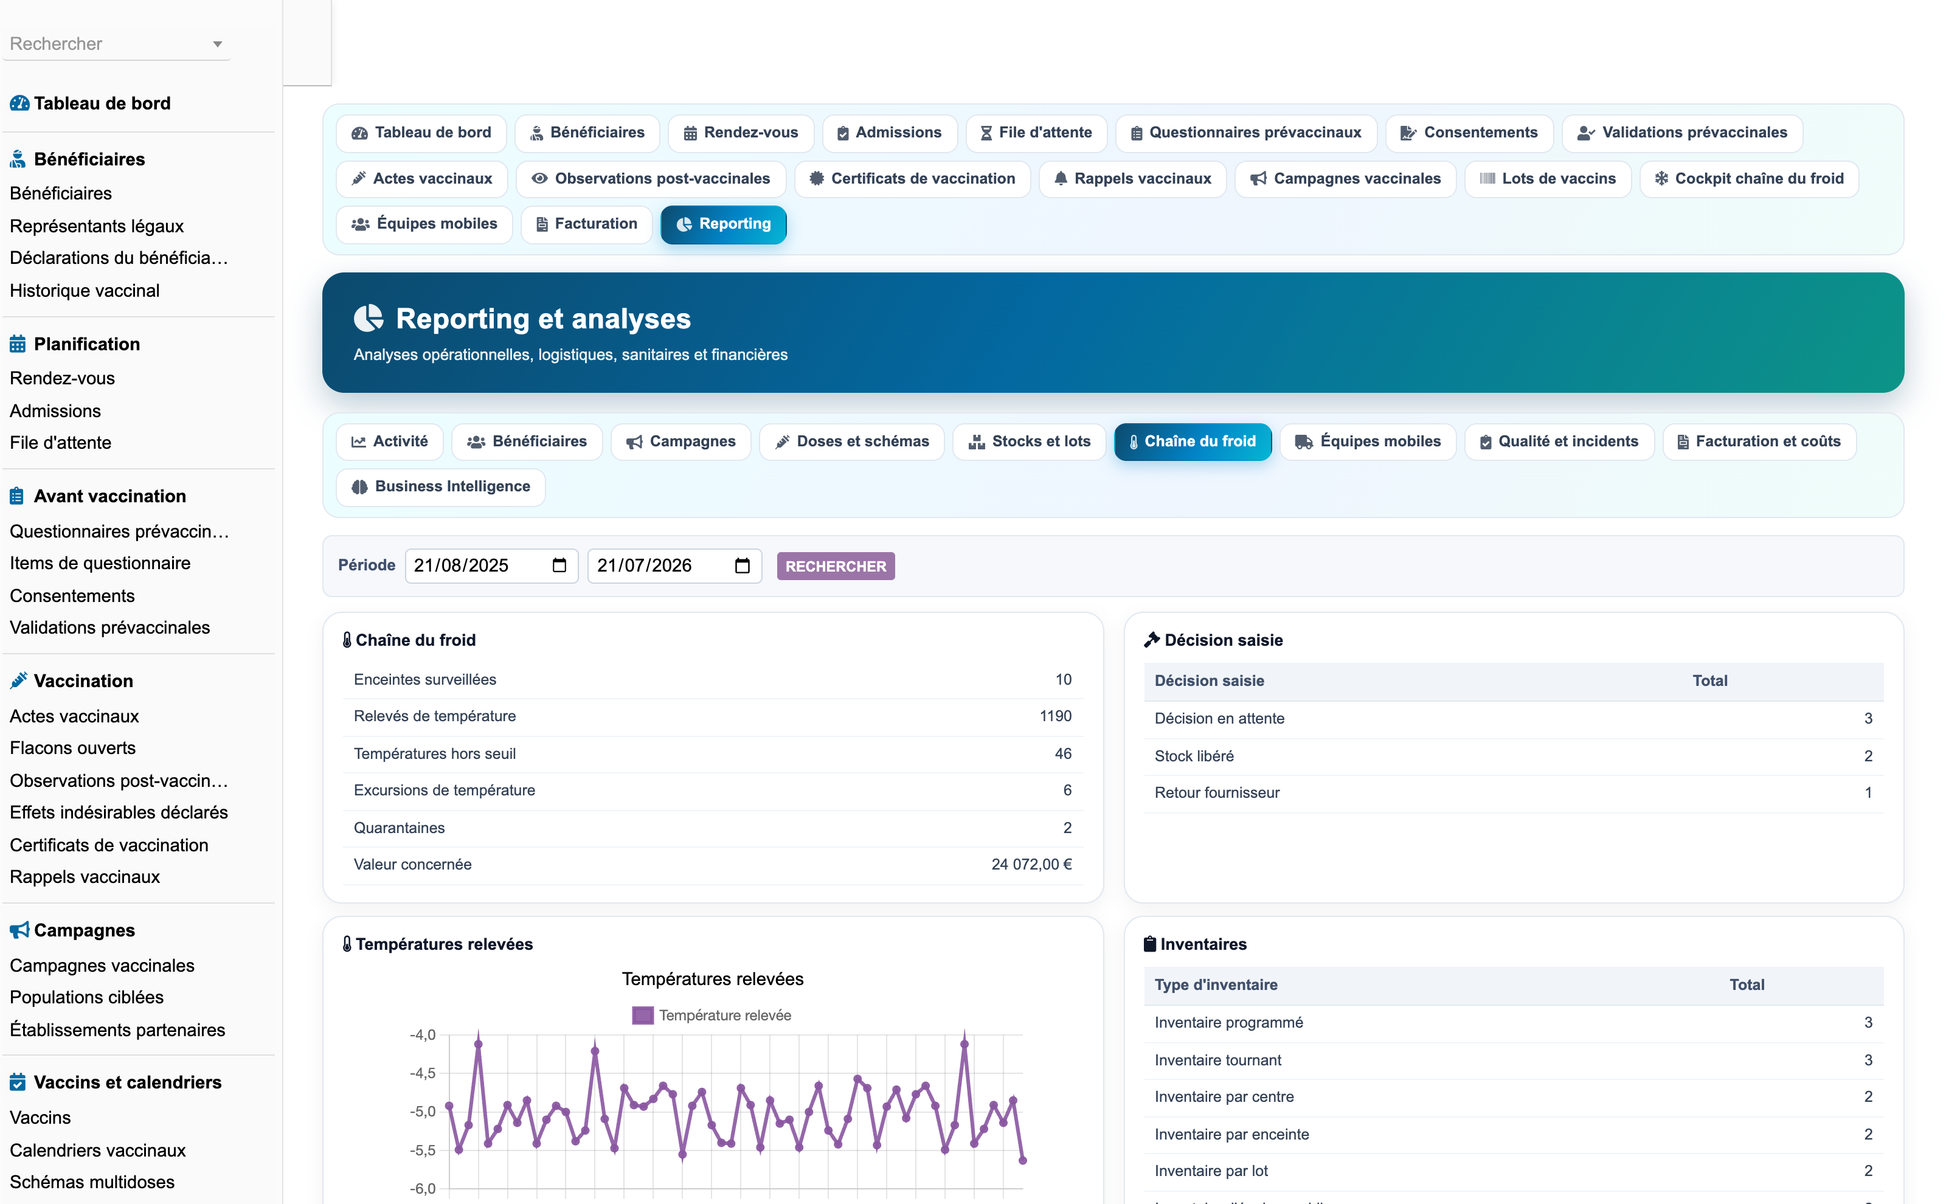The image size is (1946, 1204).
Task: Open the Facturation top tab
Action: [586, 224]
